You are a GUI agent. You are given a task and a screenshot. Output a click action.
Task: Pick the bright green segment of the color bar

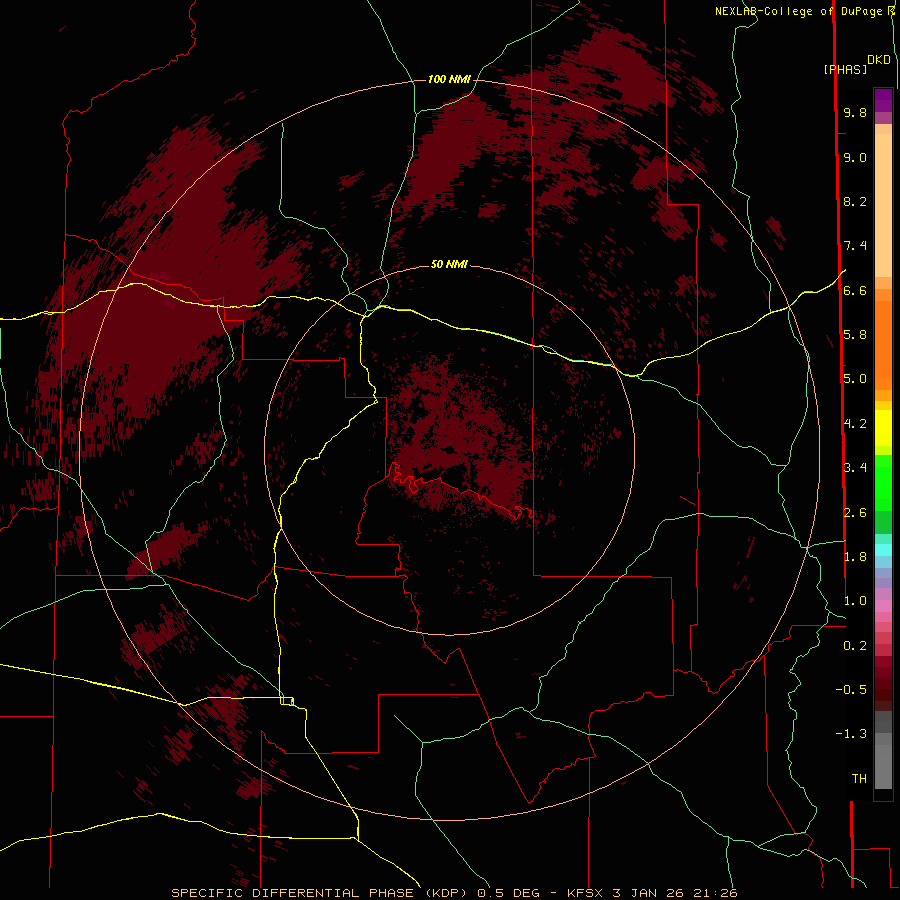pos(883,482)
